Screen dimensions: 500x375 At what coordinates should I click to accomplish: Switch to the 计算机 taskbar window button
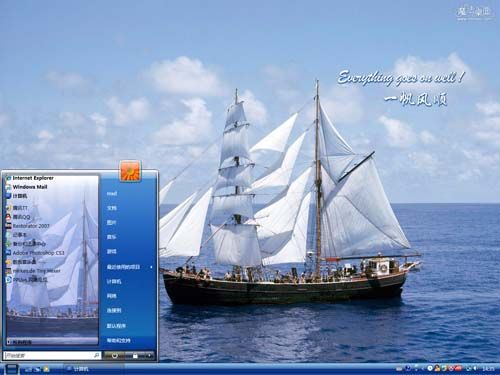point(93,369)
